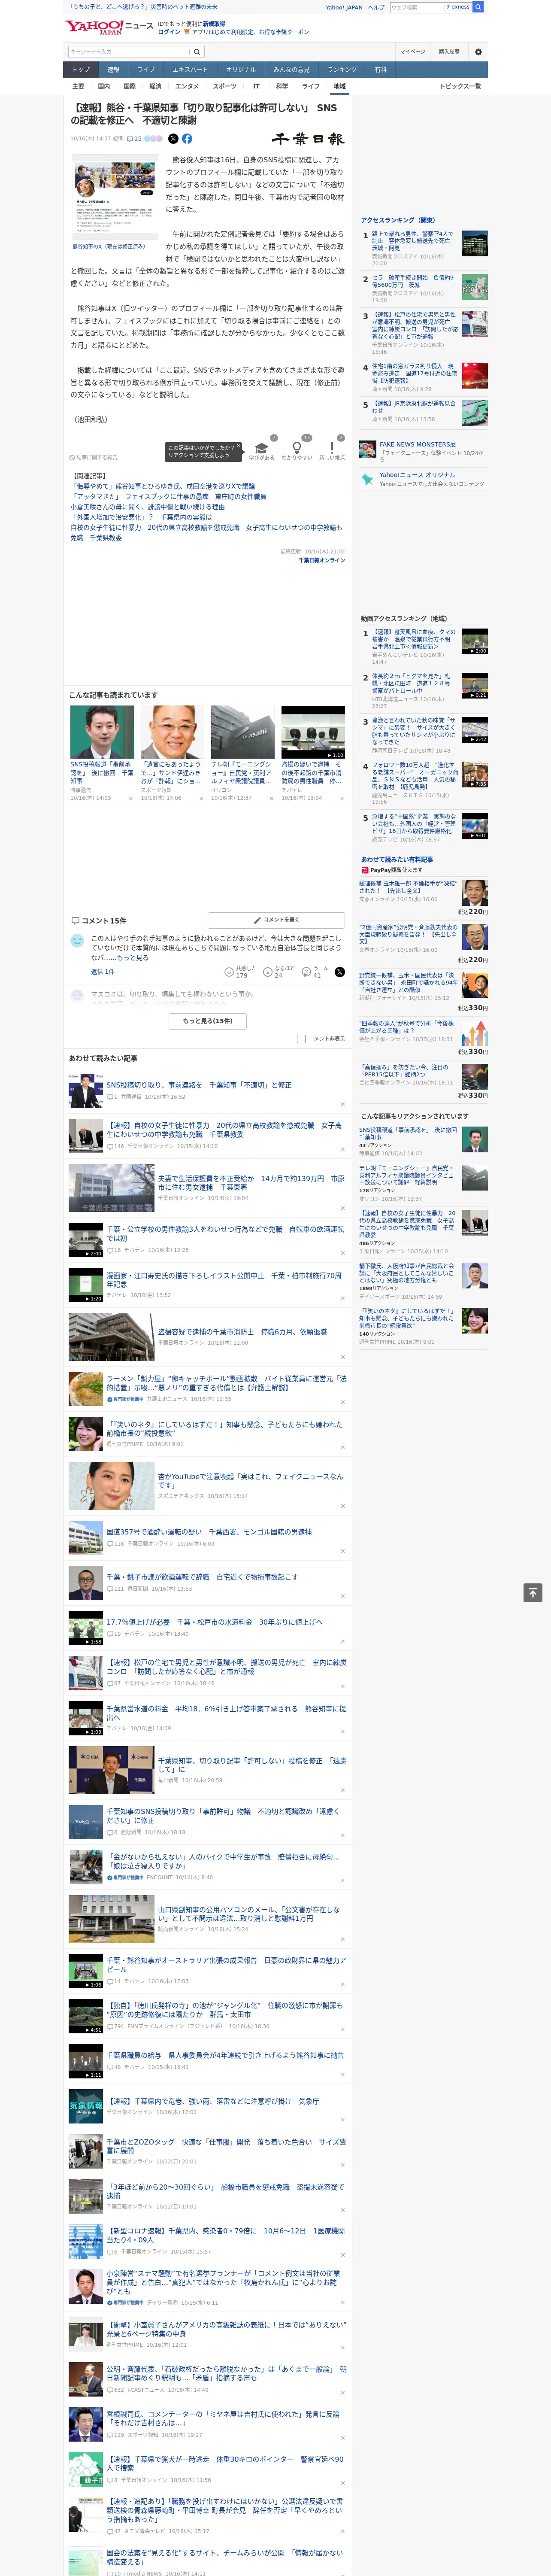Open thumbnail for SNS投稿報道「事前承認を」 recommended article
The image size is (551, 2576).
click(x=102, y=732)
